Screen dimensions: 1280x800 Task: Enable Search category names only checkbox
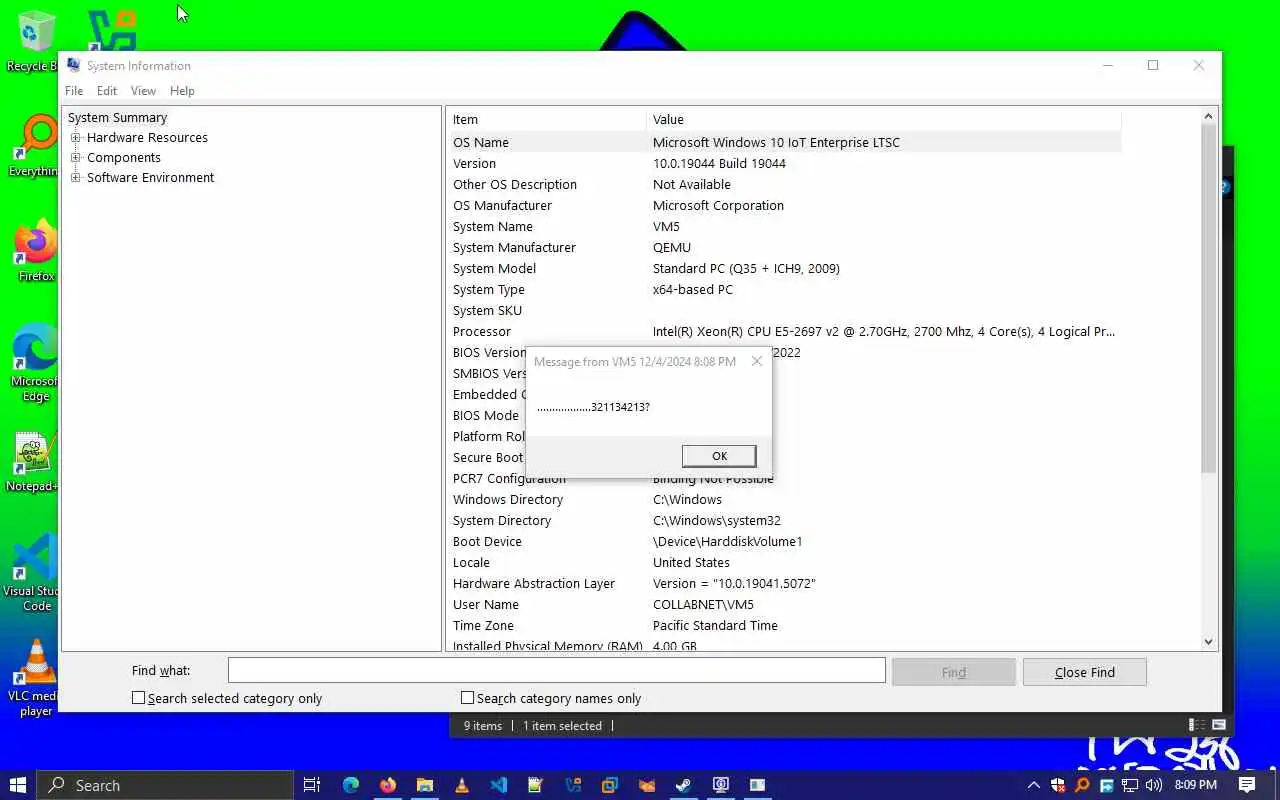pyautogui.click(x=467, y=698)
